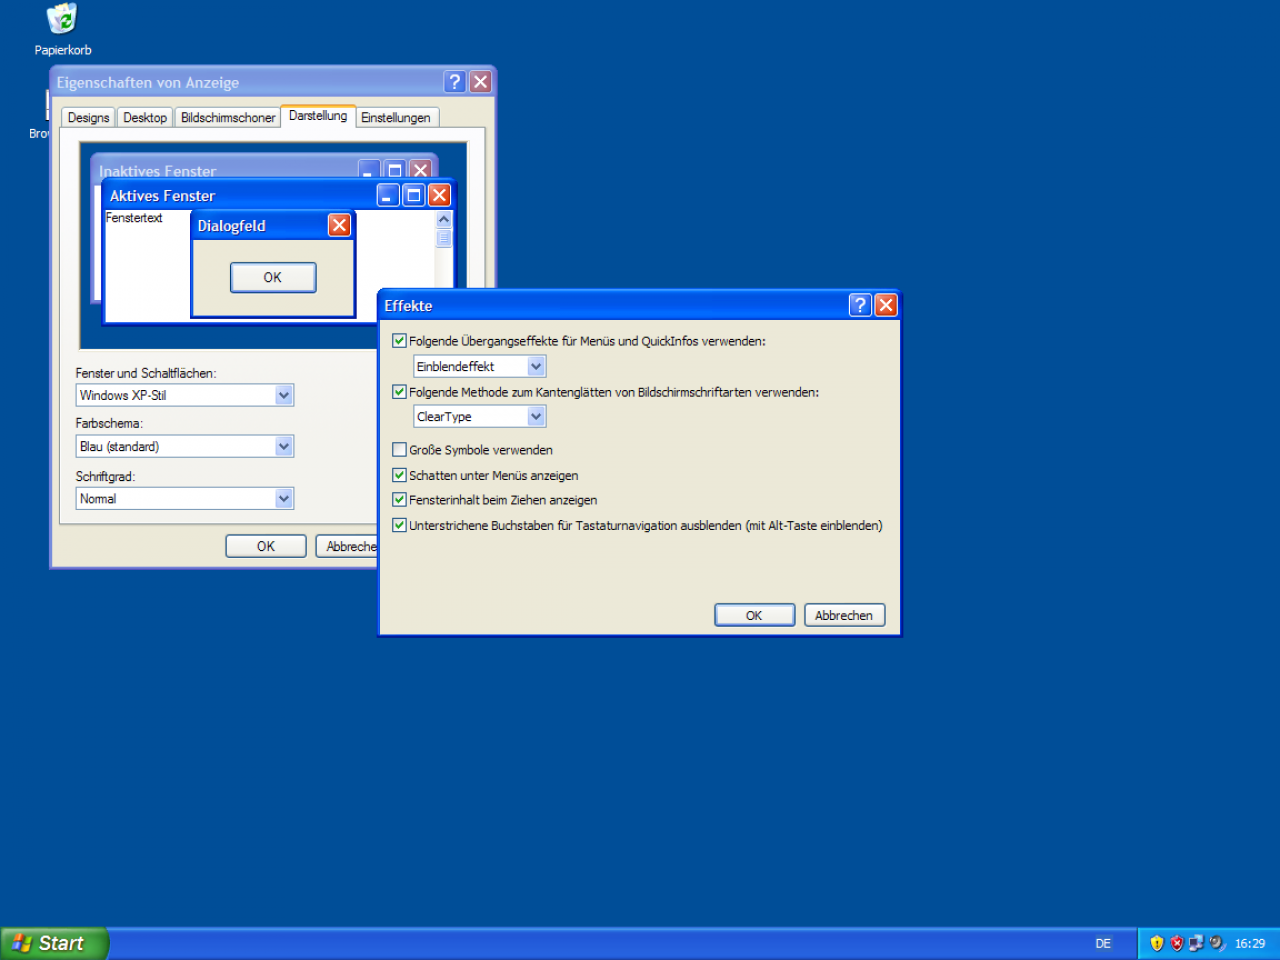Expand the Windows XP-Stil dropdown
Viewport: 1280px width, 960px height.
tap(284, 395)
